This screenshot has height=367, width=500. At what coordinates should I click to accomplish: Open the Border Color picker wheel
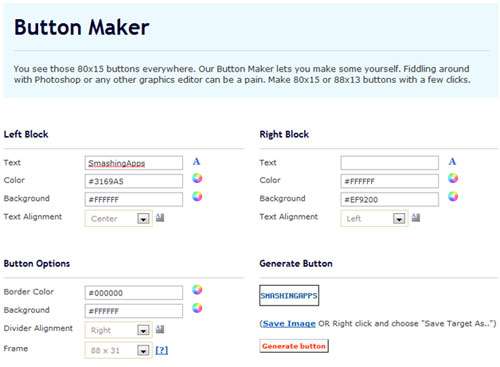tap(197, 290)
